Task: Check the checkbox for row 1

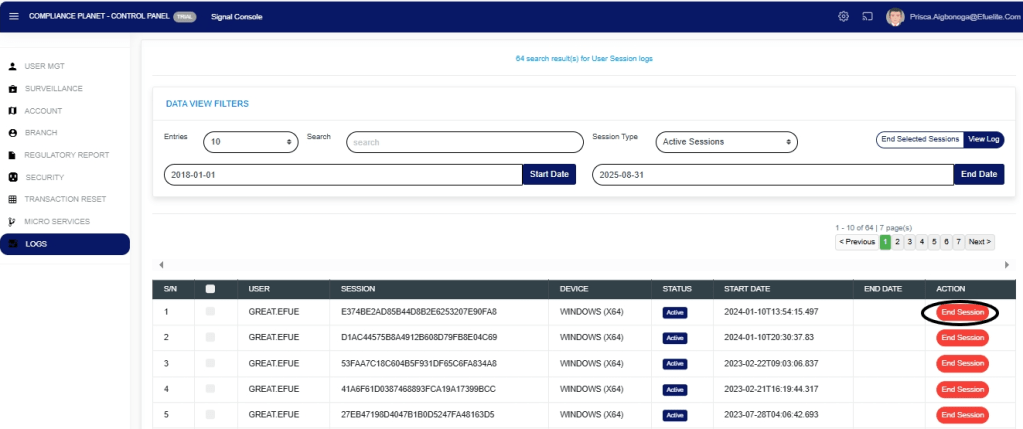Action: pyautogui.click(x=210, y=312)
